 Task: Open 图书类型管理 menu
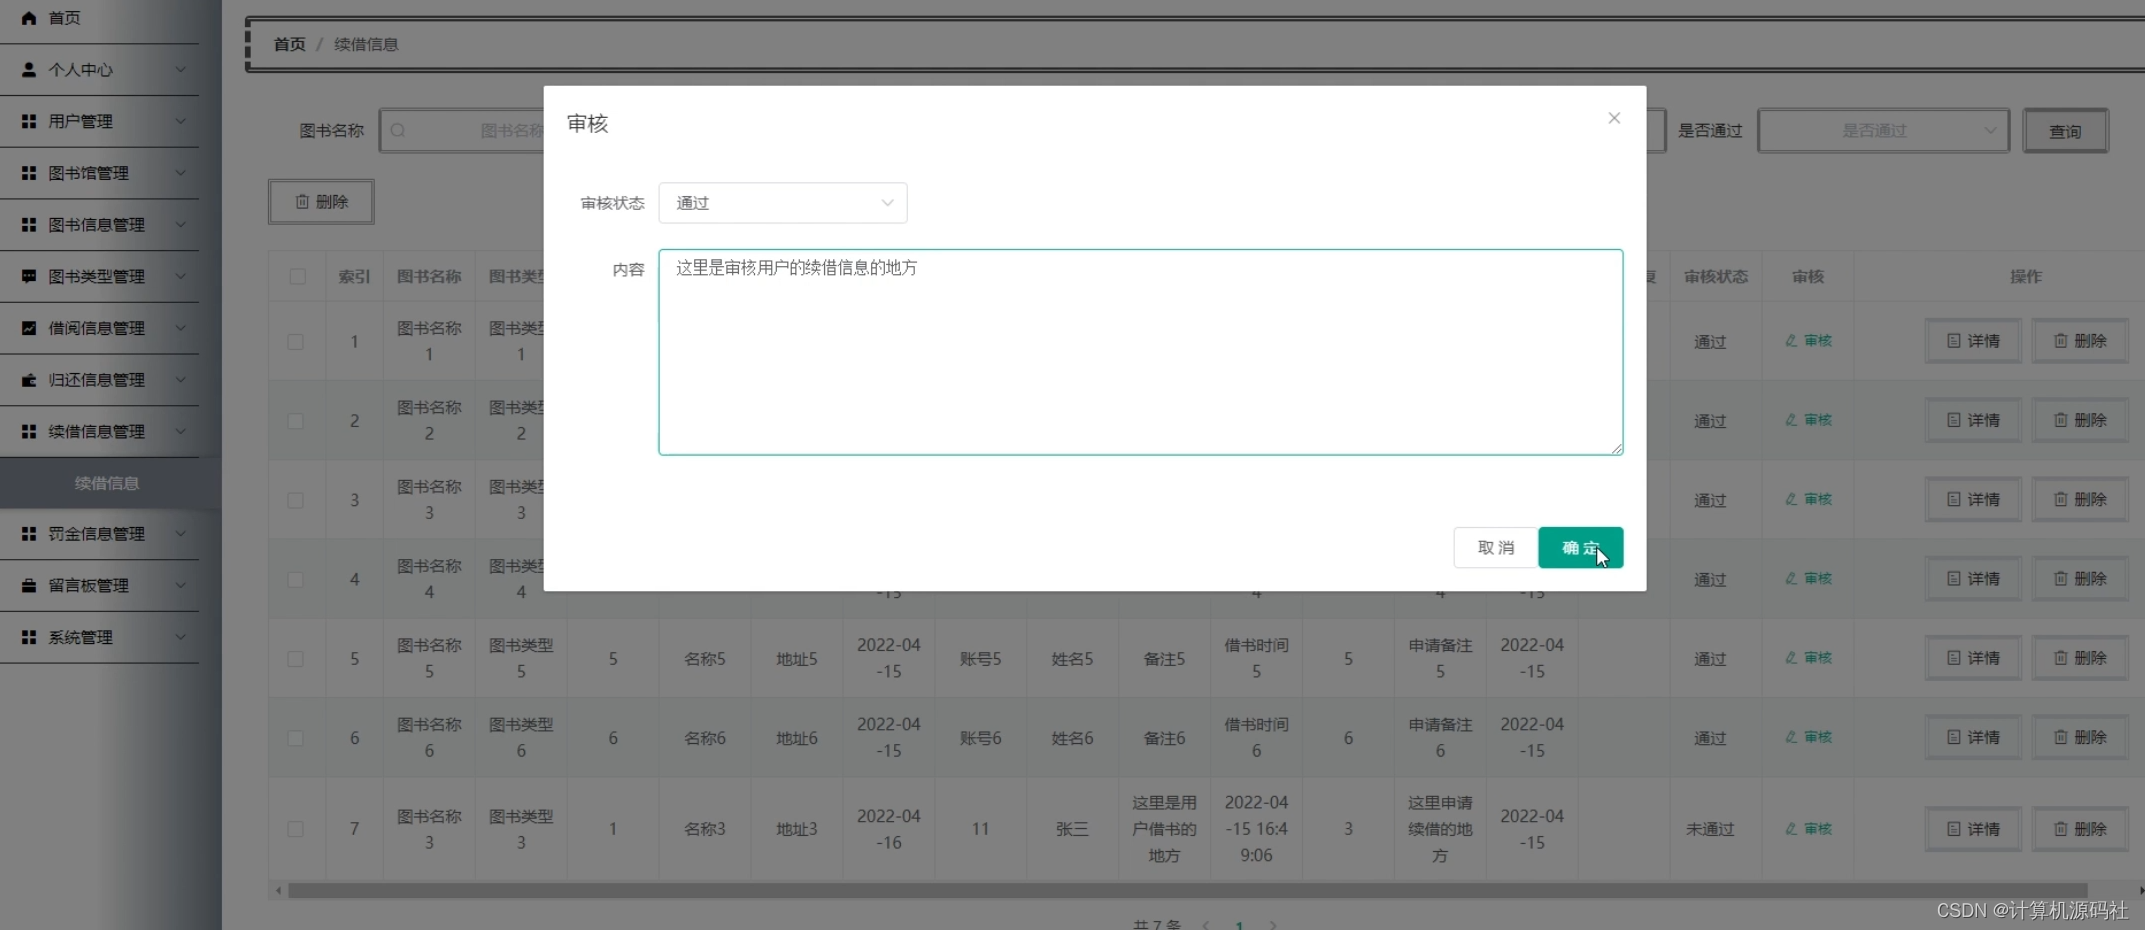100,276
